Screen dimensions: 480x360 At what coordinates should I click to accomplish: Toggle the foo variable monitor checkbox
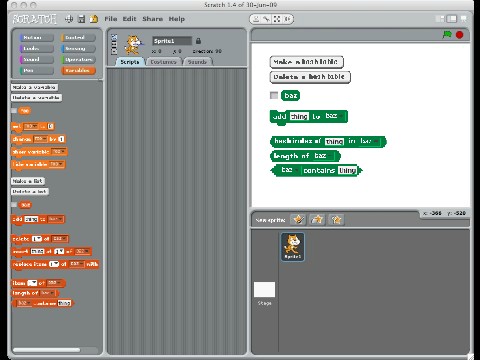click(14, 111)
